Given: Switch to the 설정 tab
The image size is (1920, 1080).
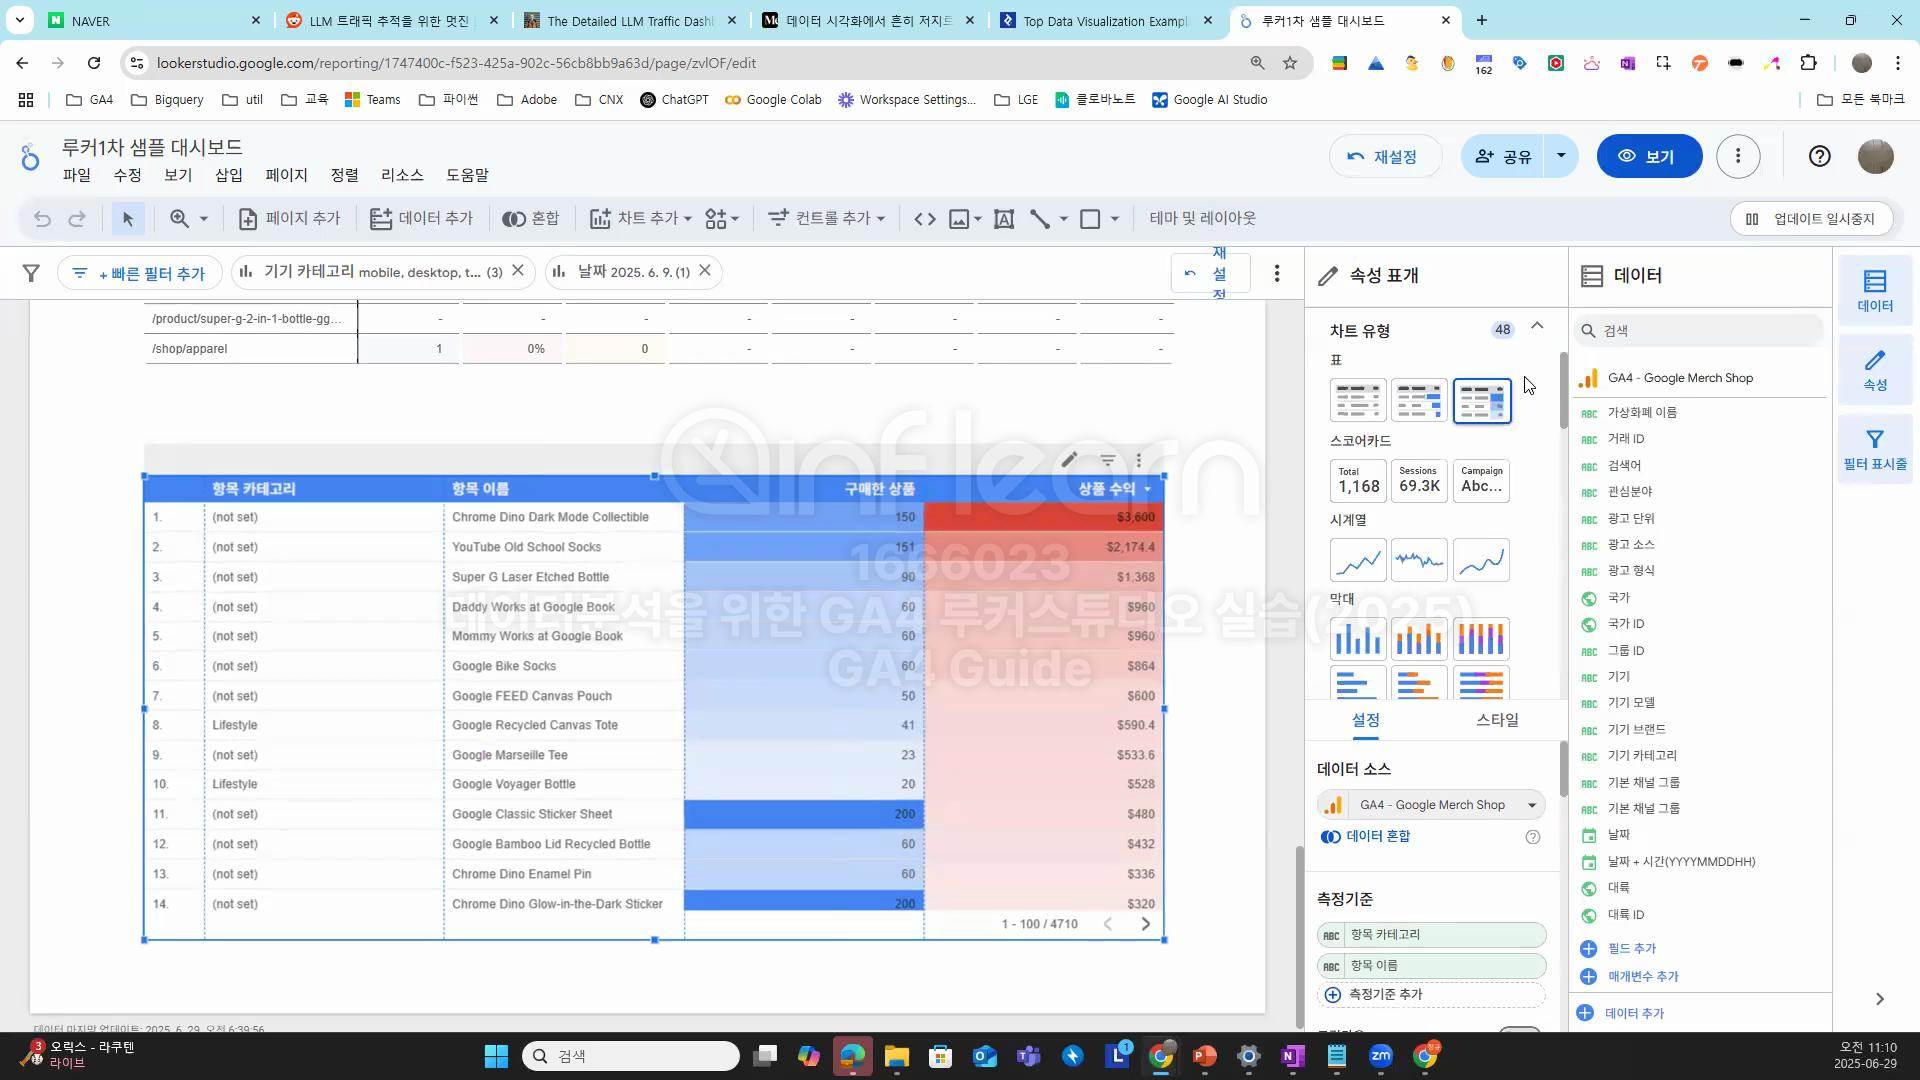Looking at the screenshot, I should click(x=1366, y=720).
